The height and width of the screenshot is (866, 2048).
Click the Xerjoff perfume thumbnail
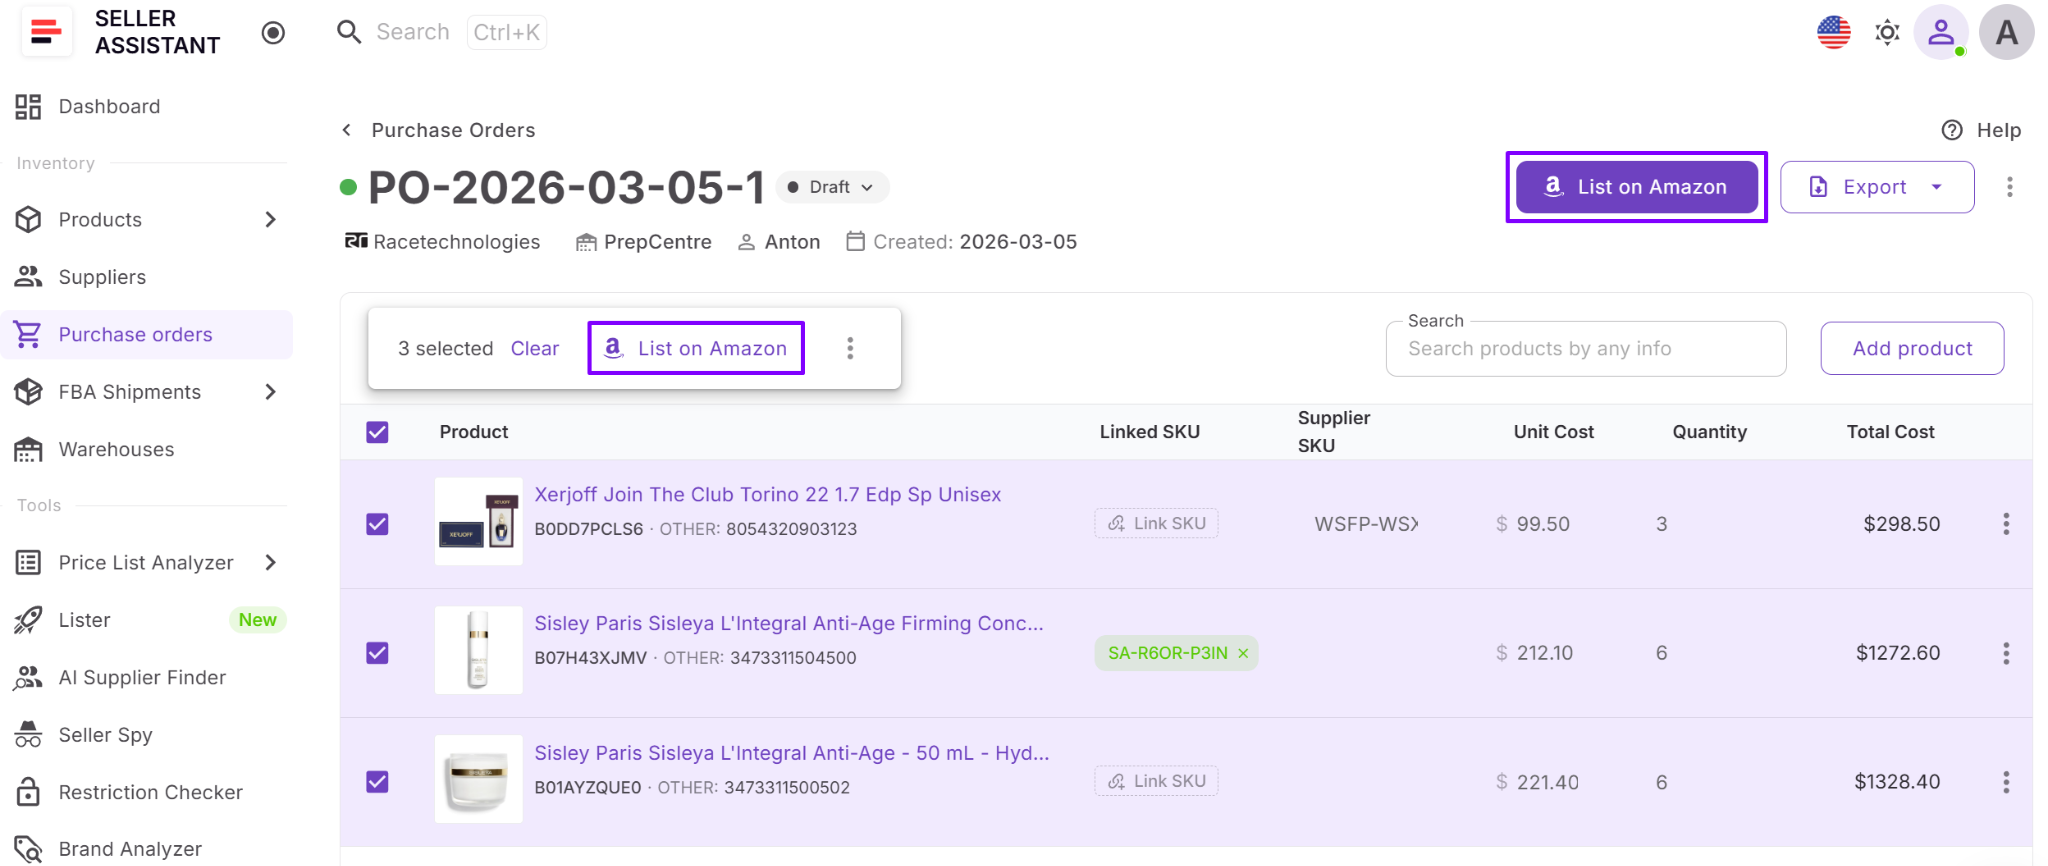coord(478,521)
